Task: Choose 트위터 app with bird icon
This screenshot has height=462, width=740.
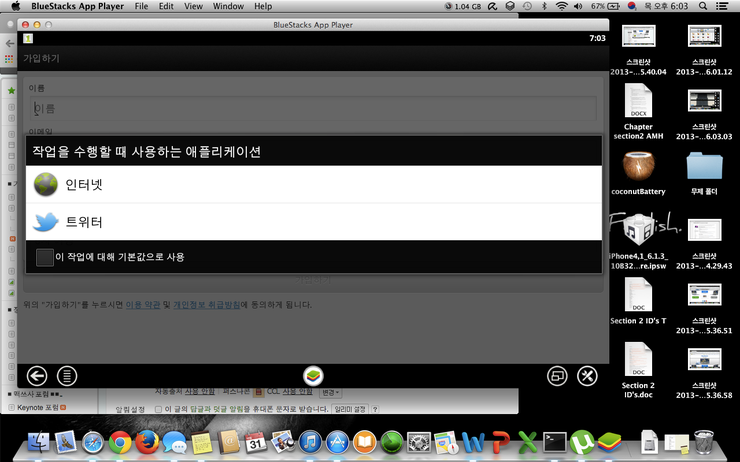Action: [314, 222]
